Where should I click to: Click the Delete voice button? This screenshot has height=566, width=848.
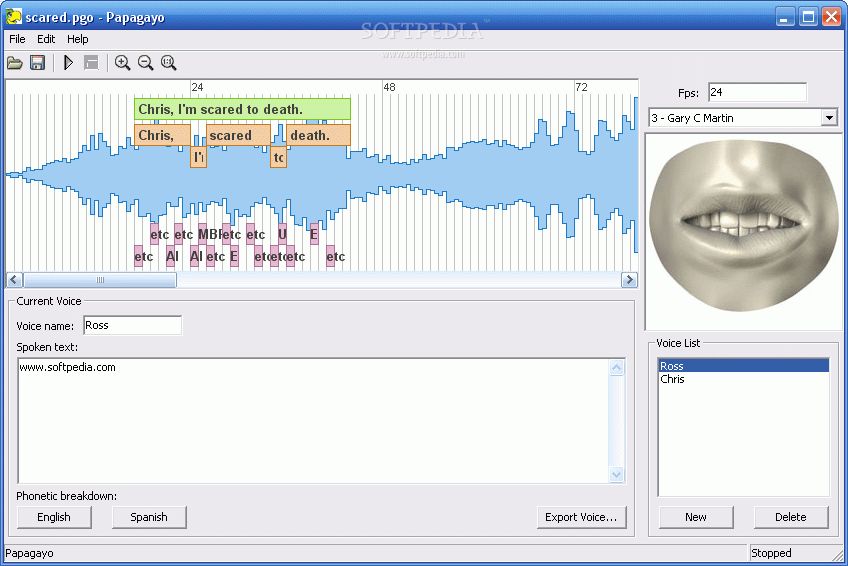tap(791, 517)
